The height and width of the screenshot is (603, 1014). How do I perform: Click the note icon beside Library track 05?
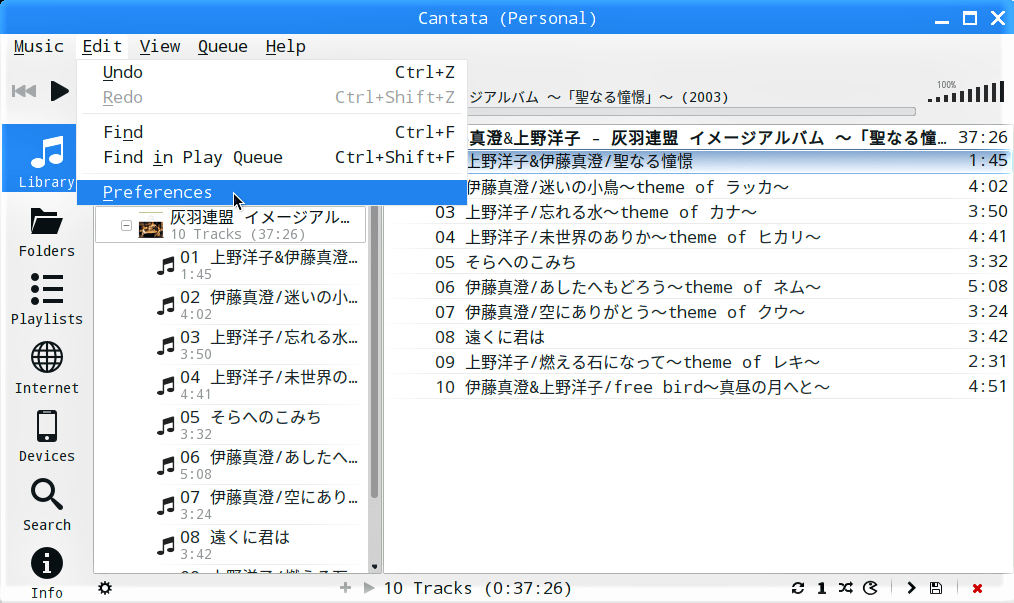click(166, 425)
